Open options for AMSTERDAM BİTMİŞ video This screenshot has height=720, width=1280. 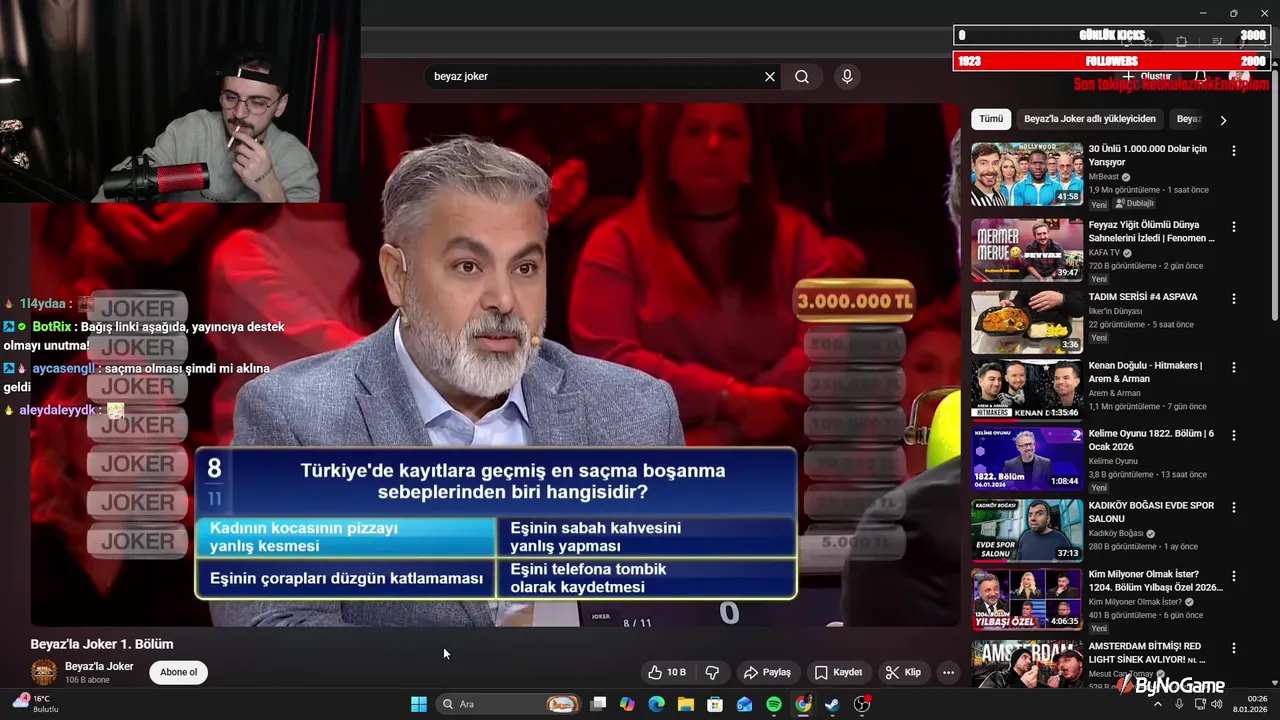[x=1234, y=648]
